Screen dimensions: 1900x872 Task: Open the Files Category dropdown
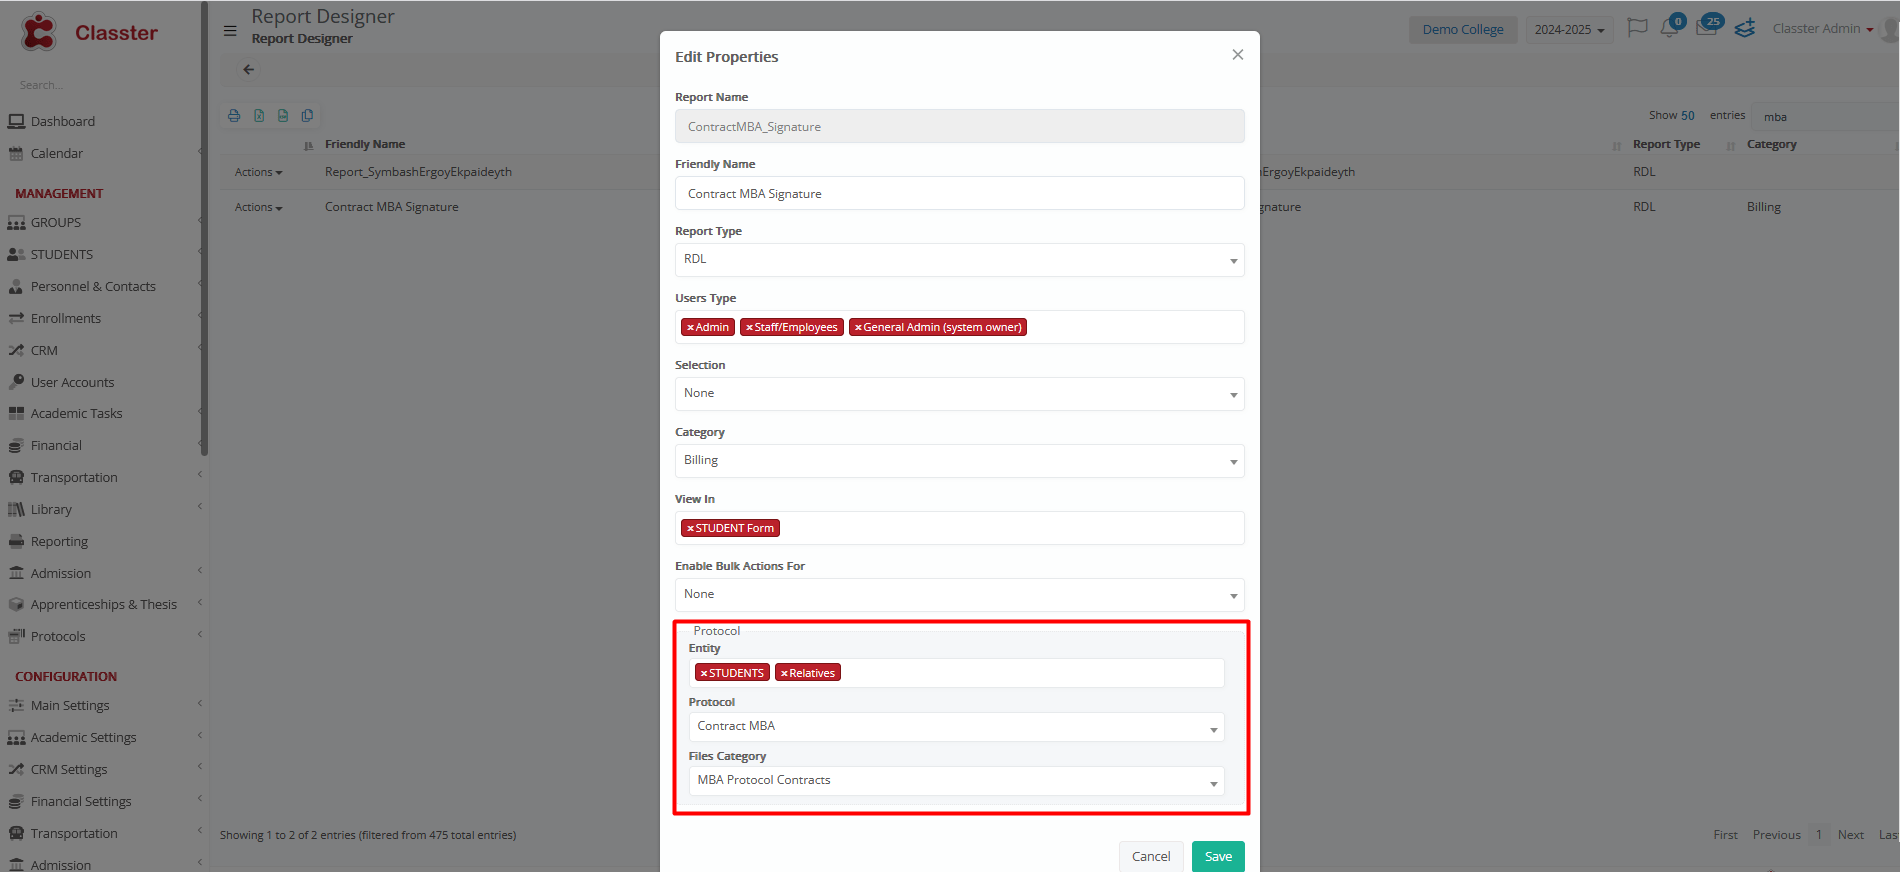pos(955,781)
